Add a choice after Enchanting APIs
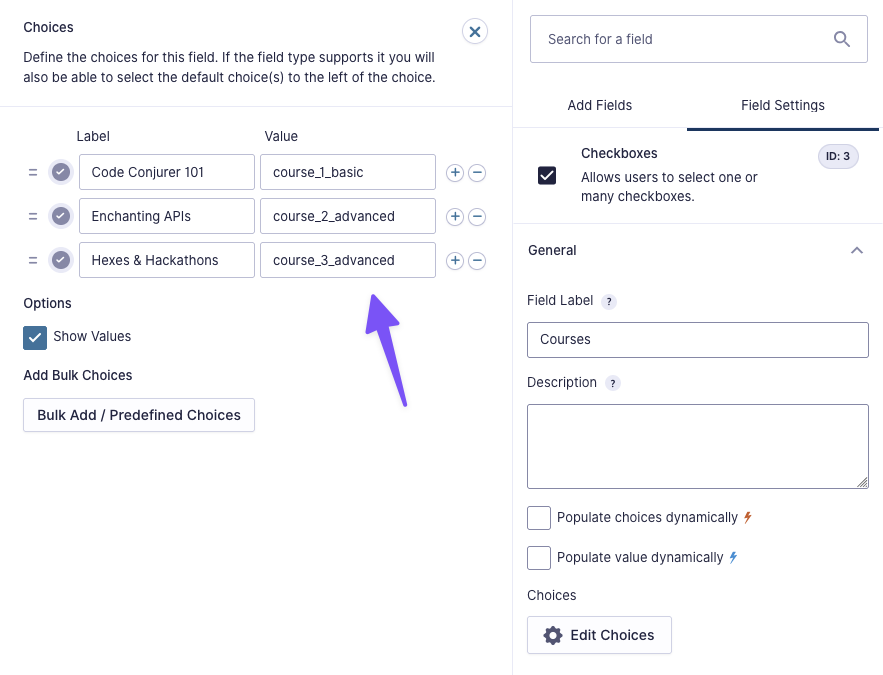 (454, 217)
